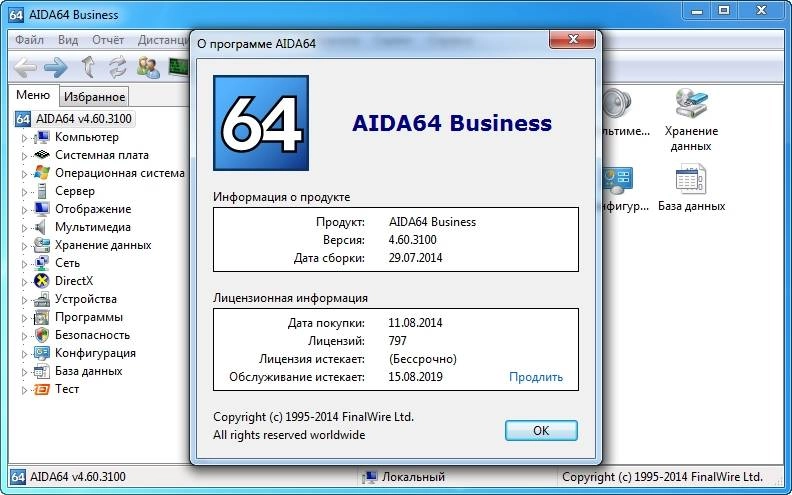This screenshot has width=792, height=495.
Task: Click the Computer icon in the tree
Action: 41,137
